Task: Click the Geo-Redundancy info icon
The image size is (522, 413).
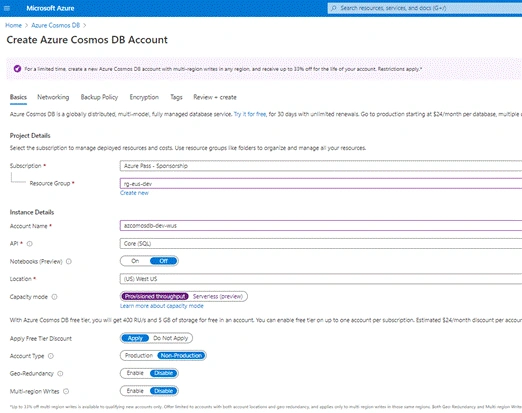Action: [60, 373]
